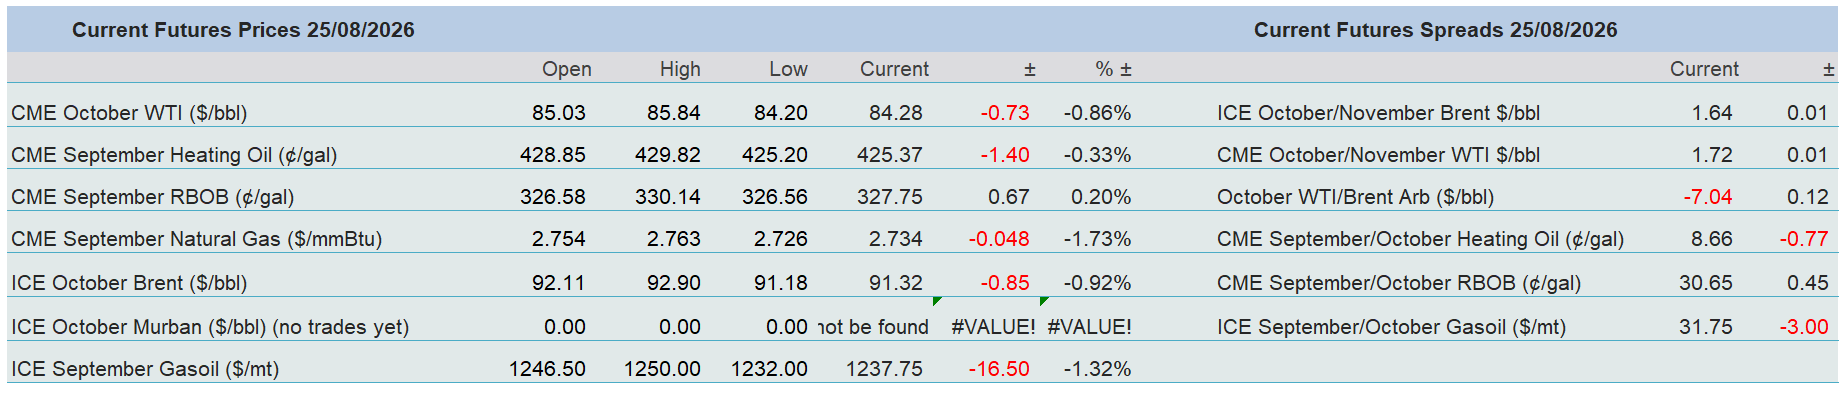Click the Gasoil percent change -1.32% cell
1843x393 pixels.
pyautogui.click(x=1097, y=369)
